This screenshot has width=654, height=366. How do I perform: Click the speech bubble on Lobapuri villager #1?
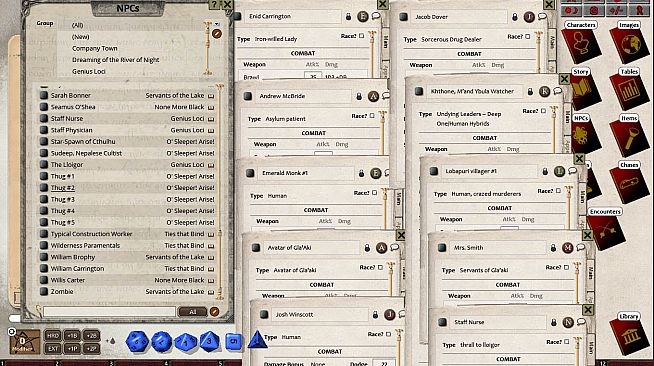[x=572, y=171]
